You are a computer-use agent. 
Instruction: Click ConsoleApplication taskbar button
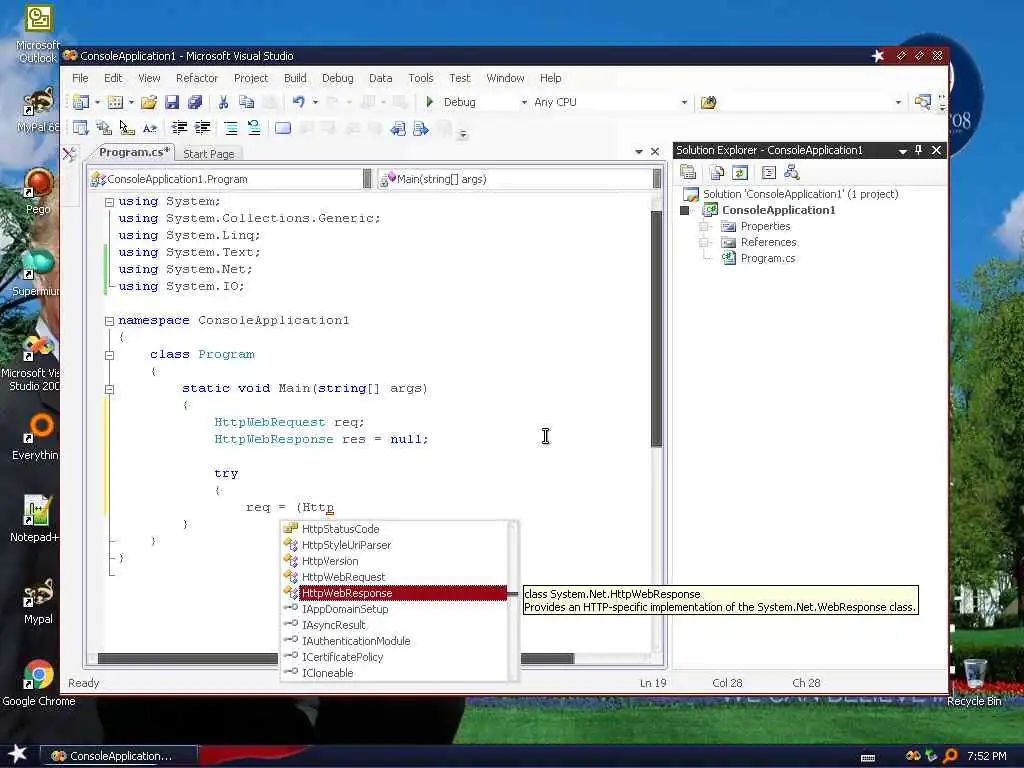pos(119,756)
